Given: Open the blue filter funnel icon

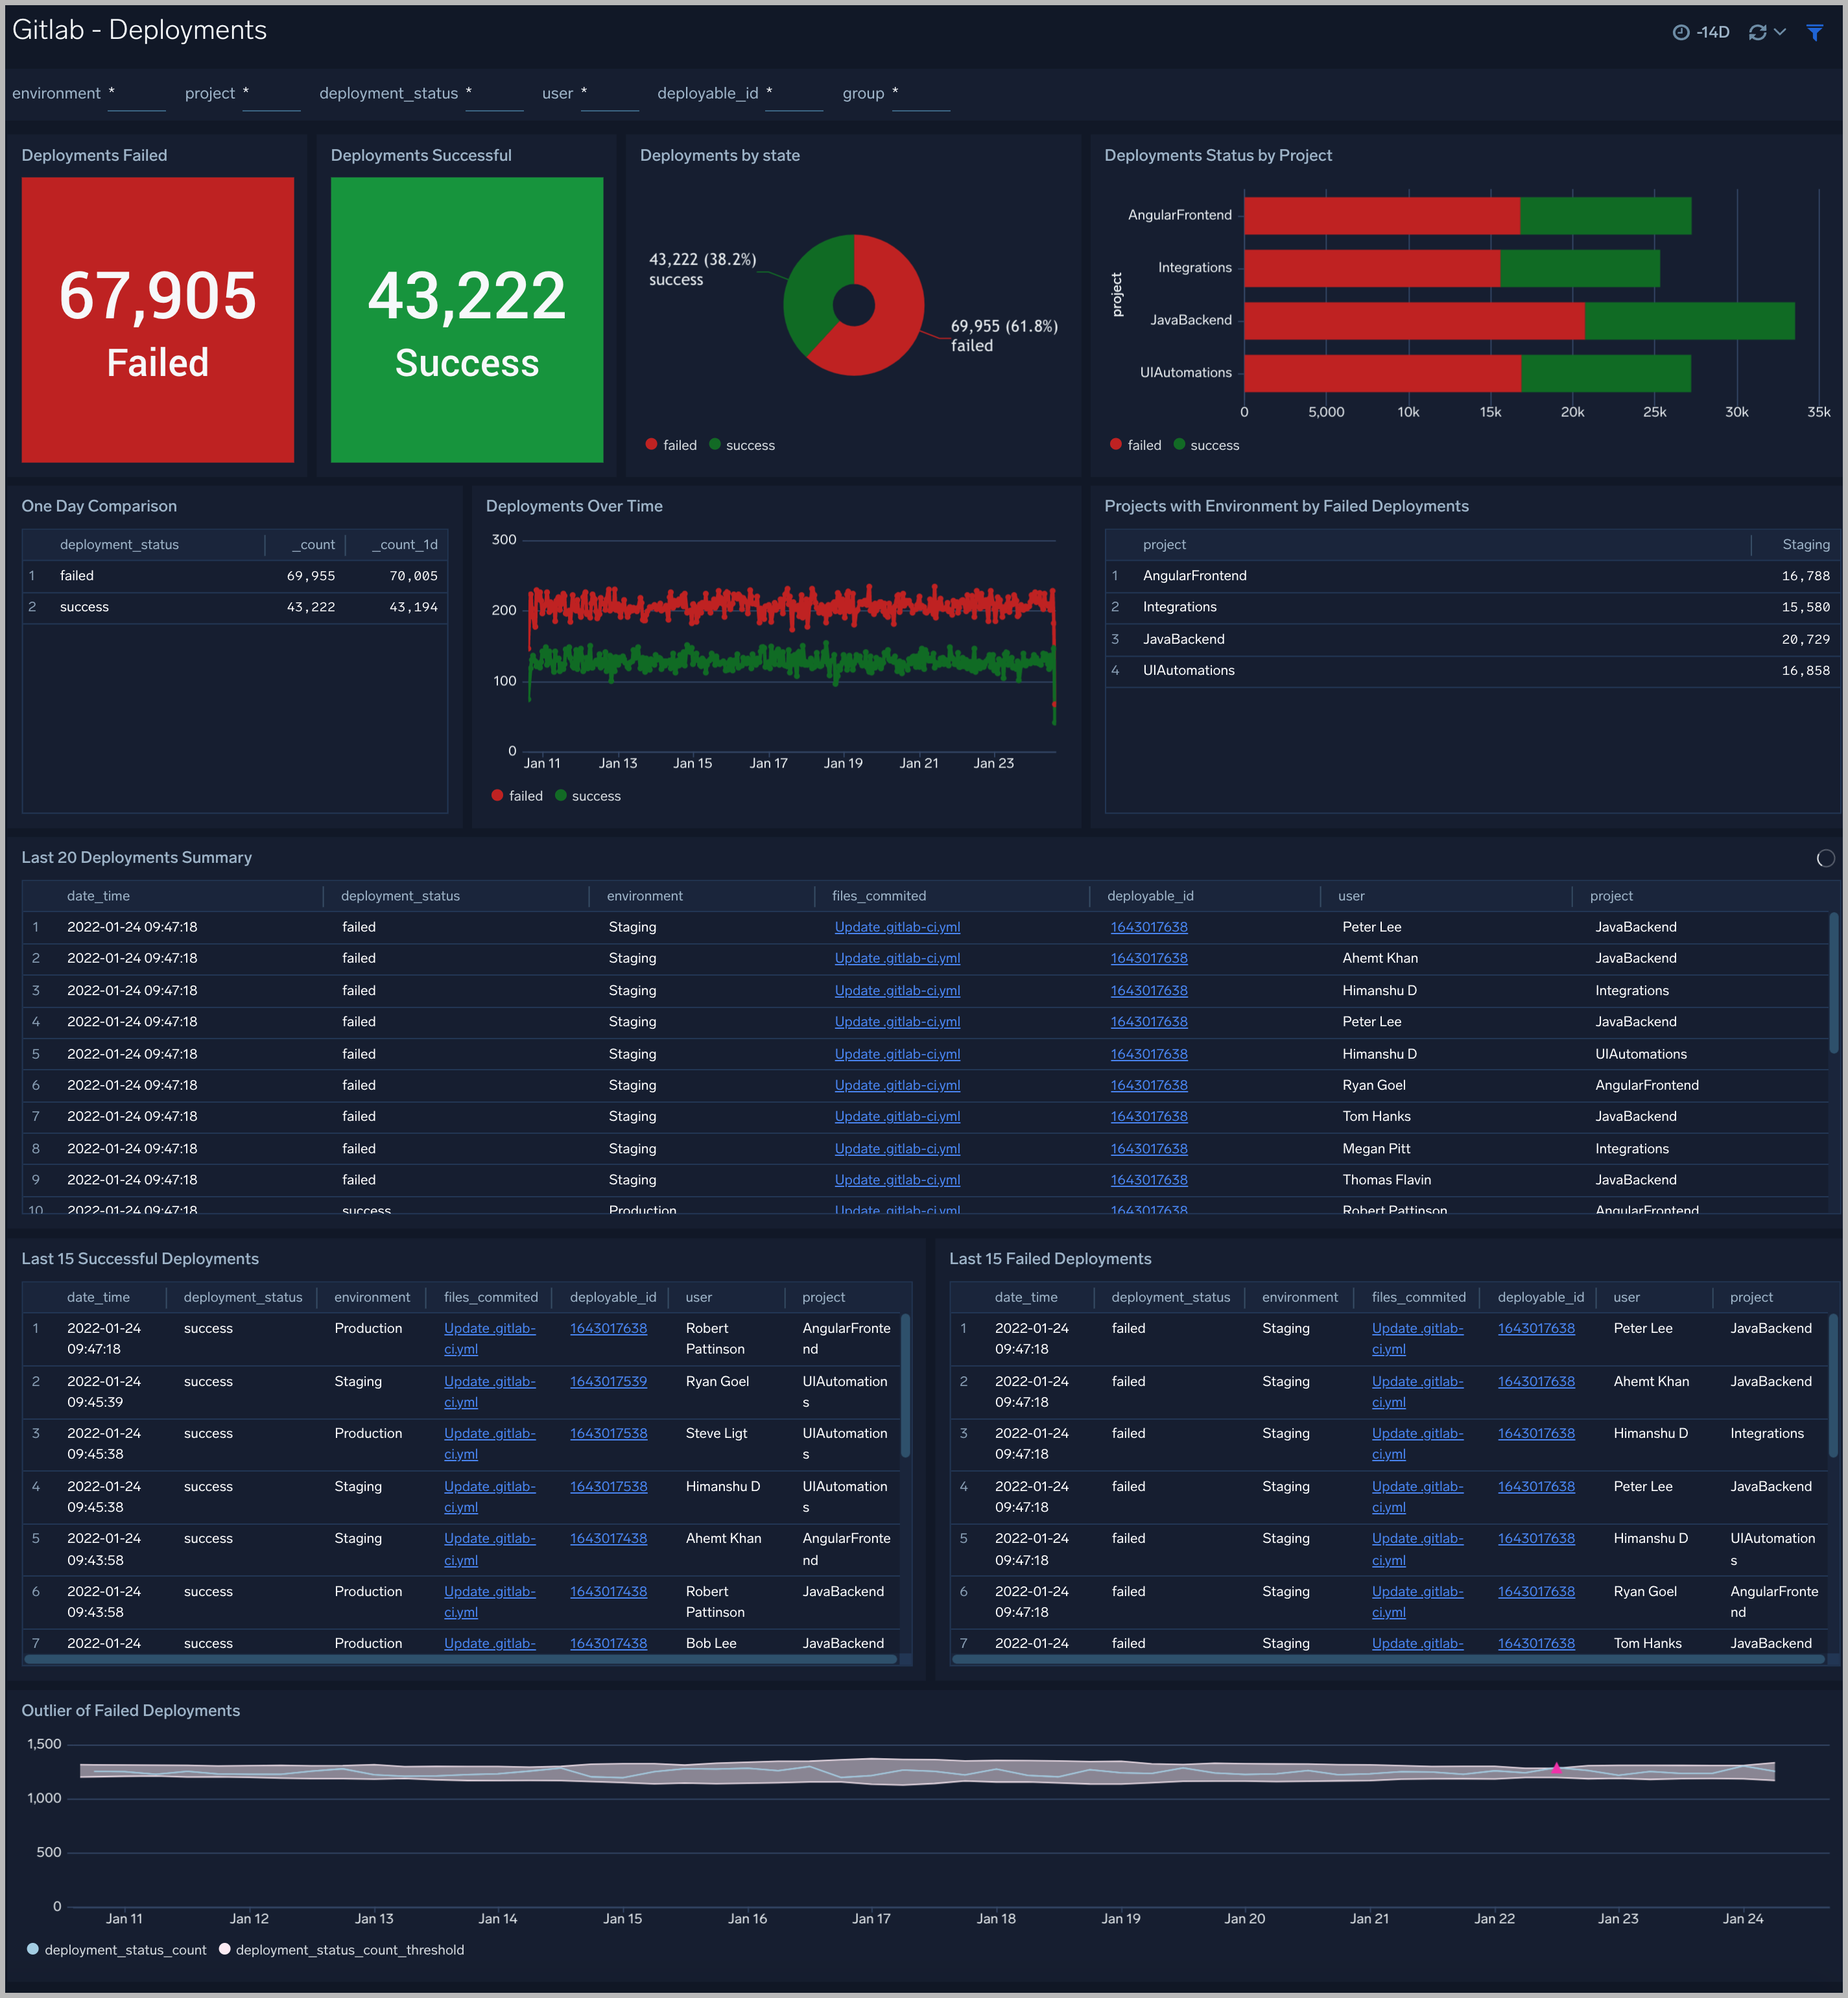Looking at the screenshot, I should click(x=1815, y=31).
